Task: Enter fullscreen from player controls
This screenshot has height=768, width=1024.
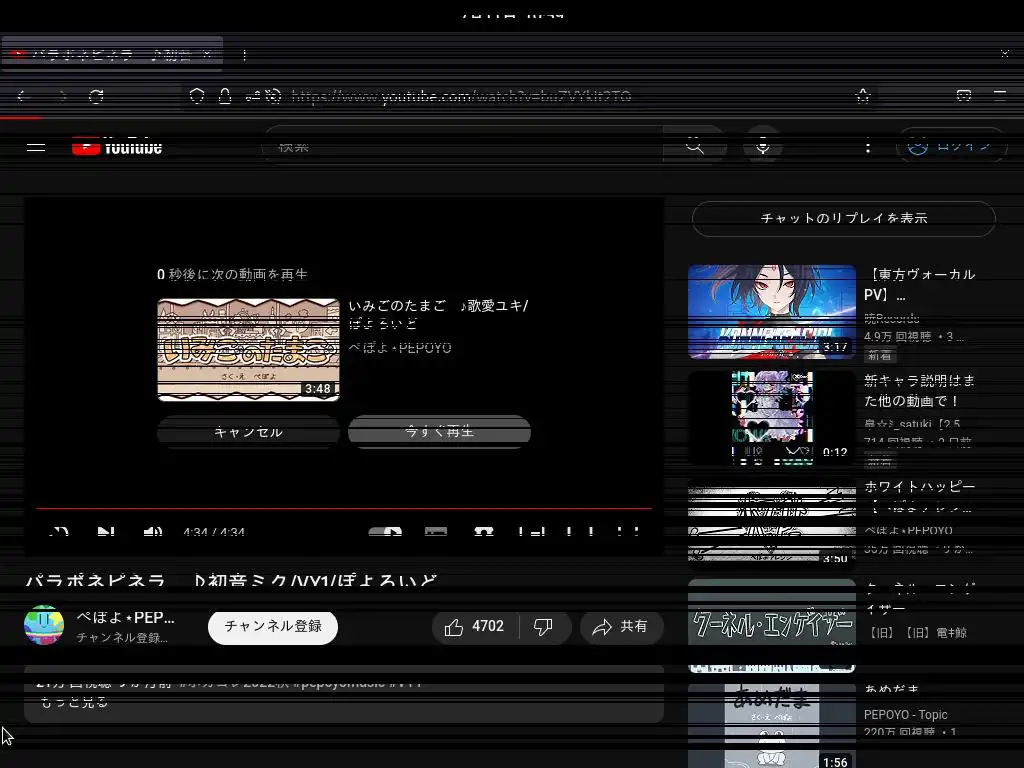Action: coord(628,532)
